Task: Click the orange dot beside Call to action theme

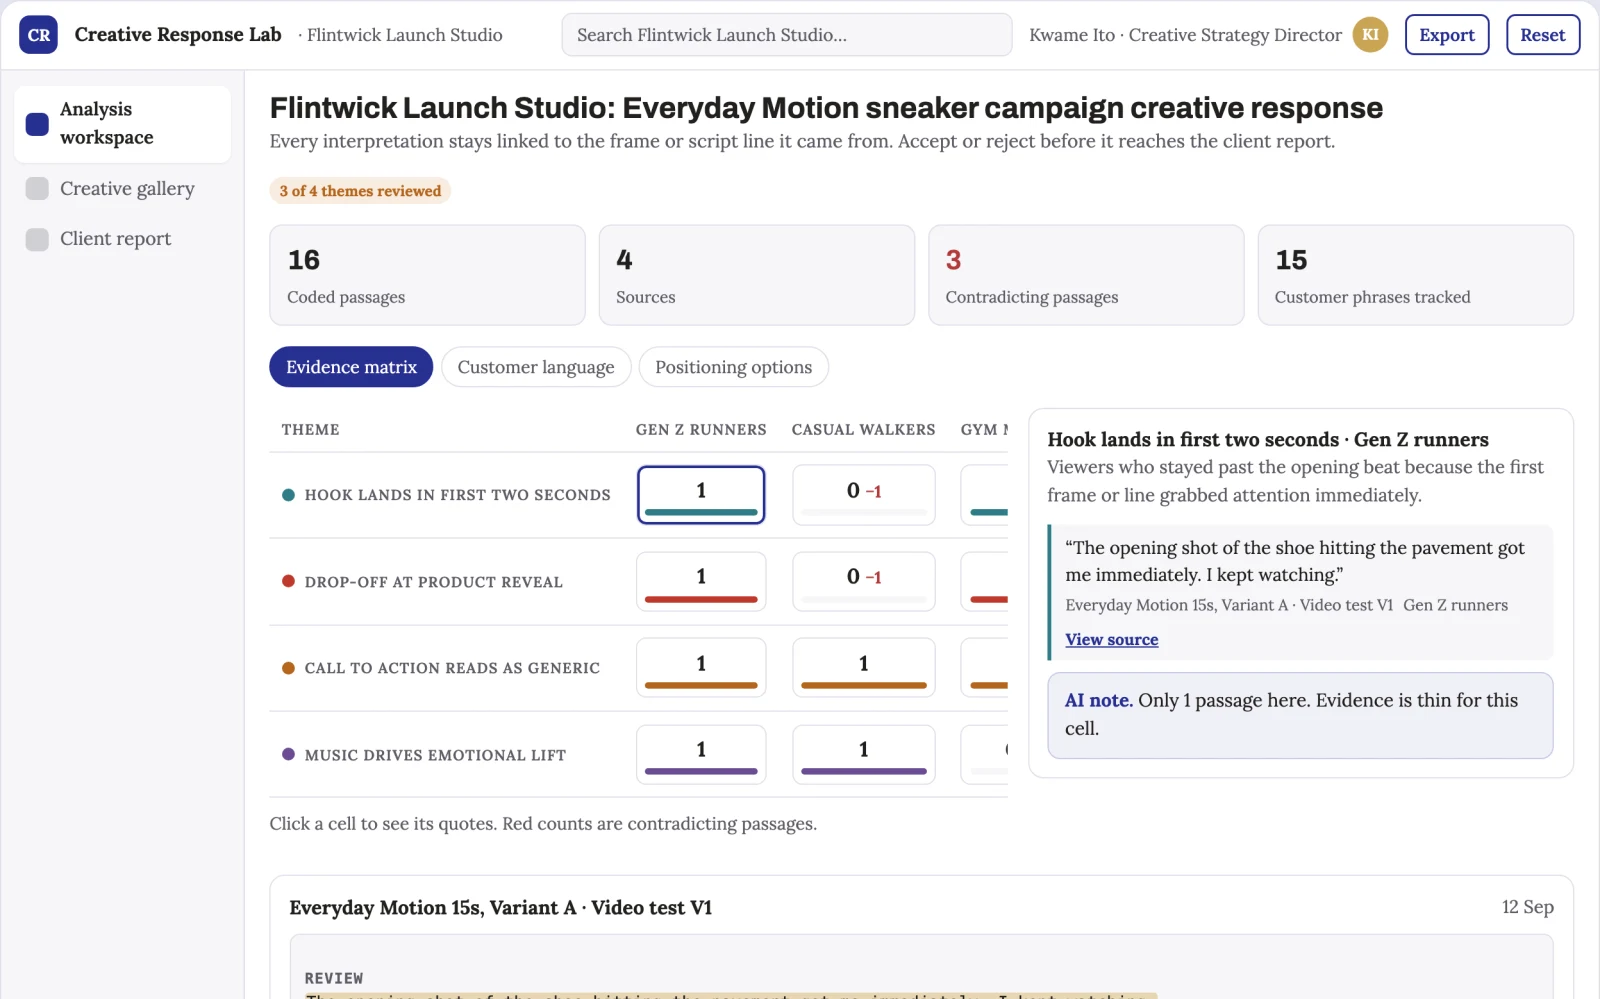Action: [288, 668]
